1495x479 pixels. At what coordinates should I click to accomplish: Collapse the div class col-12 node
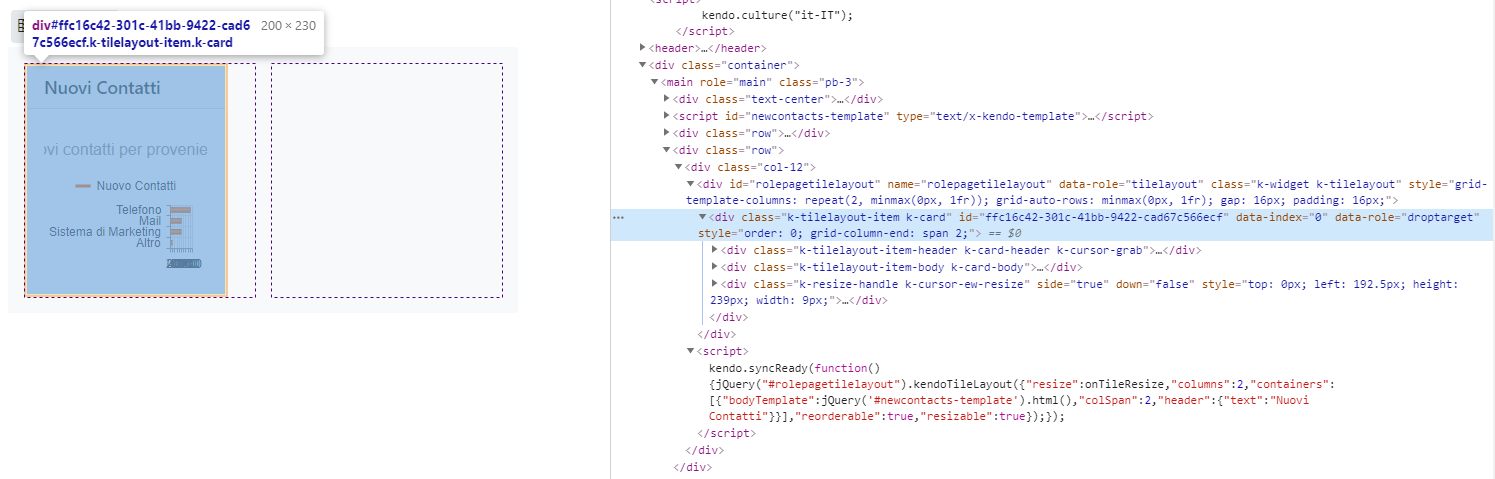click(678, 167)
